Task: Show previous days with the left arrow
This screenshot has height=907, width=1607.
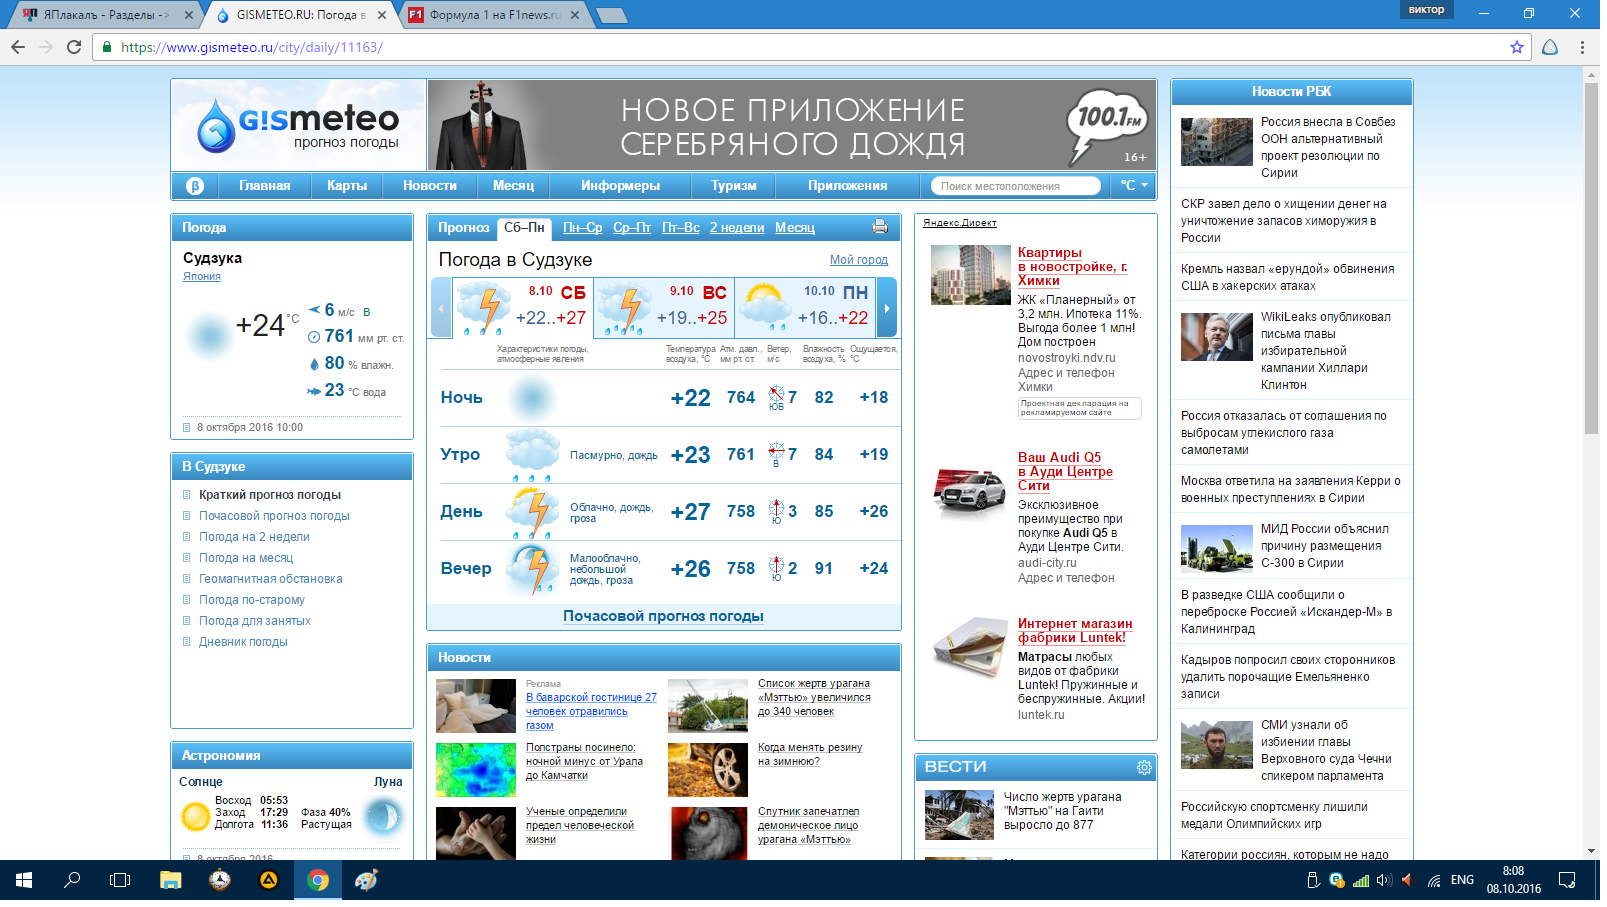Action: click(441, 308)
